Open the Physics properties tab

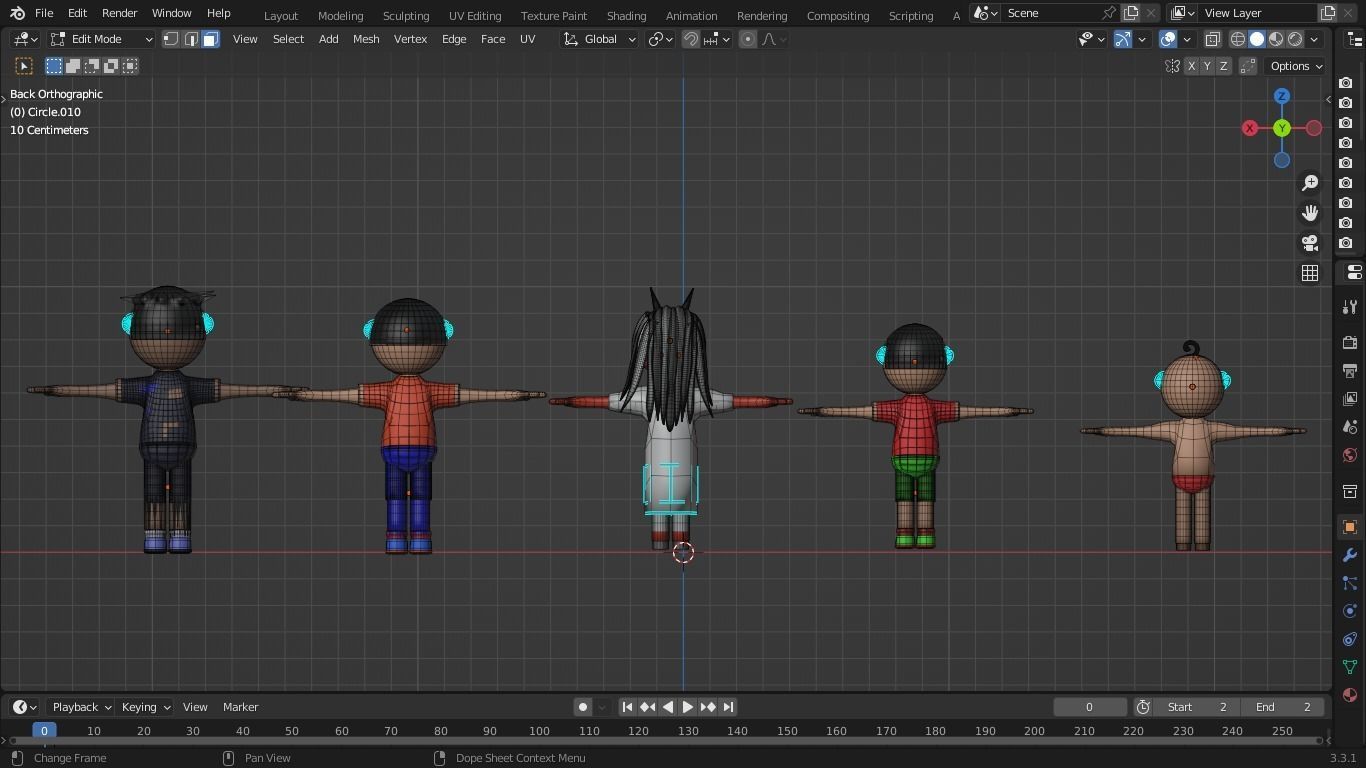[1350, 611]
